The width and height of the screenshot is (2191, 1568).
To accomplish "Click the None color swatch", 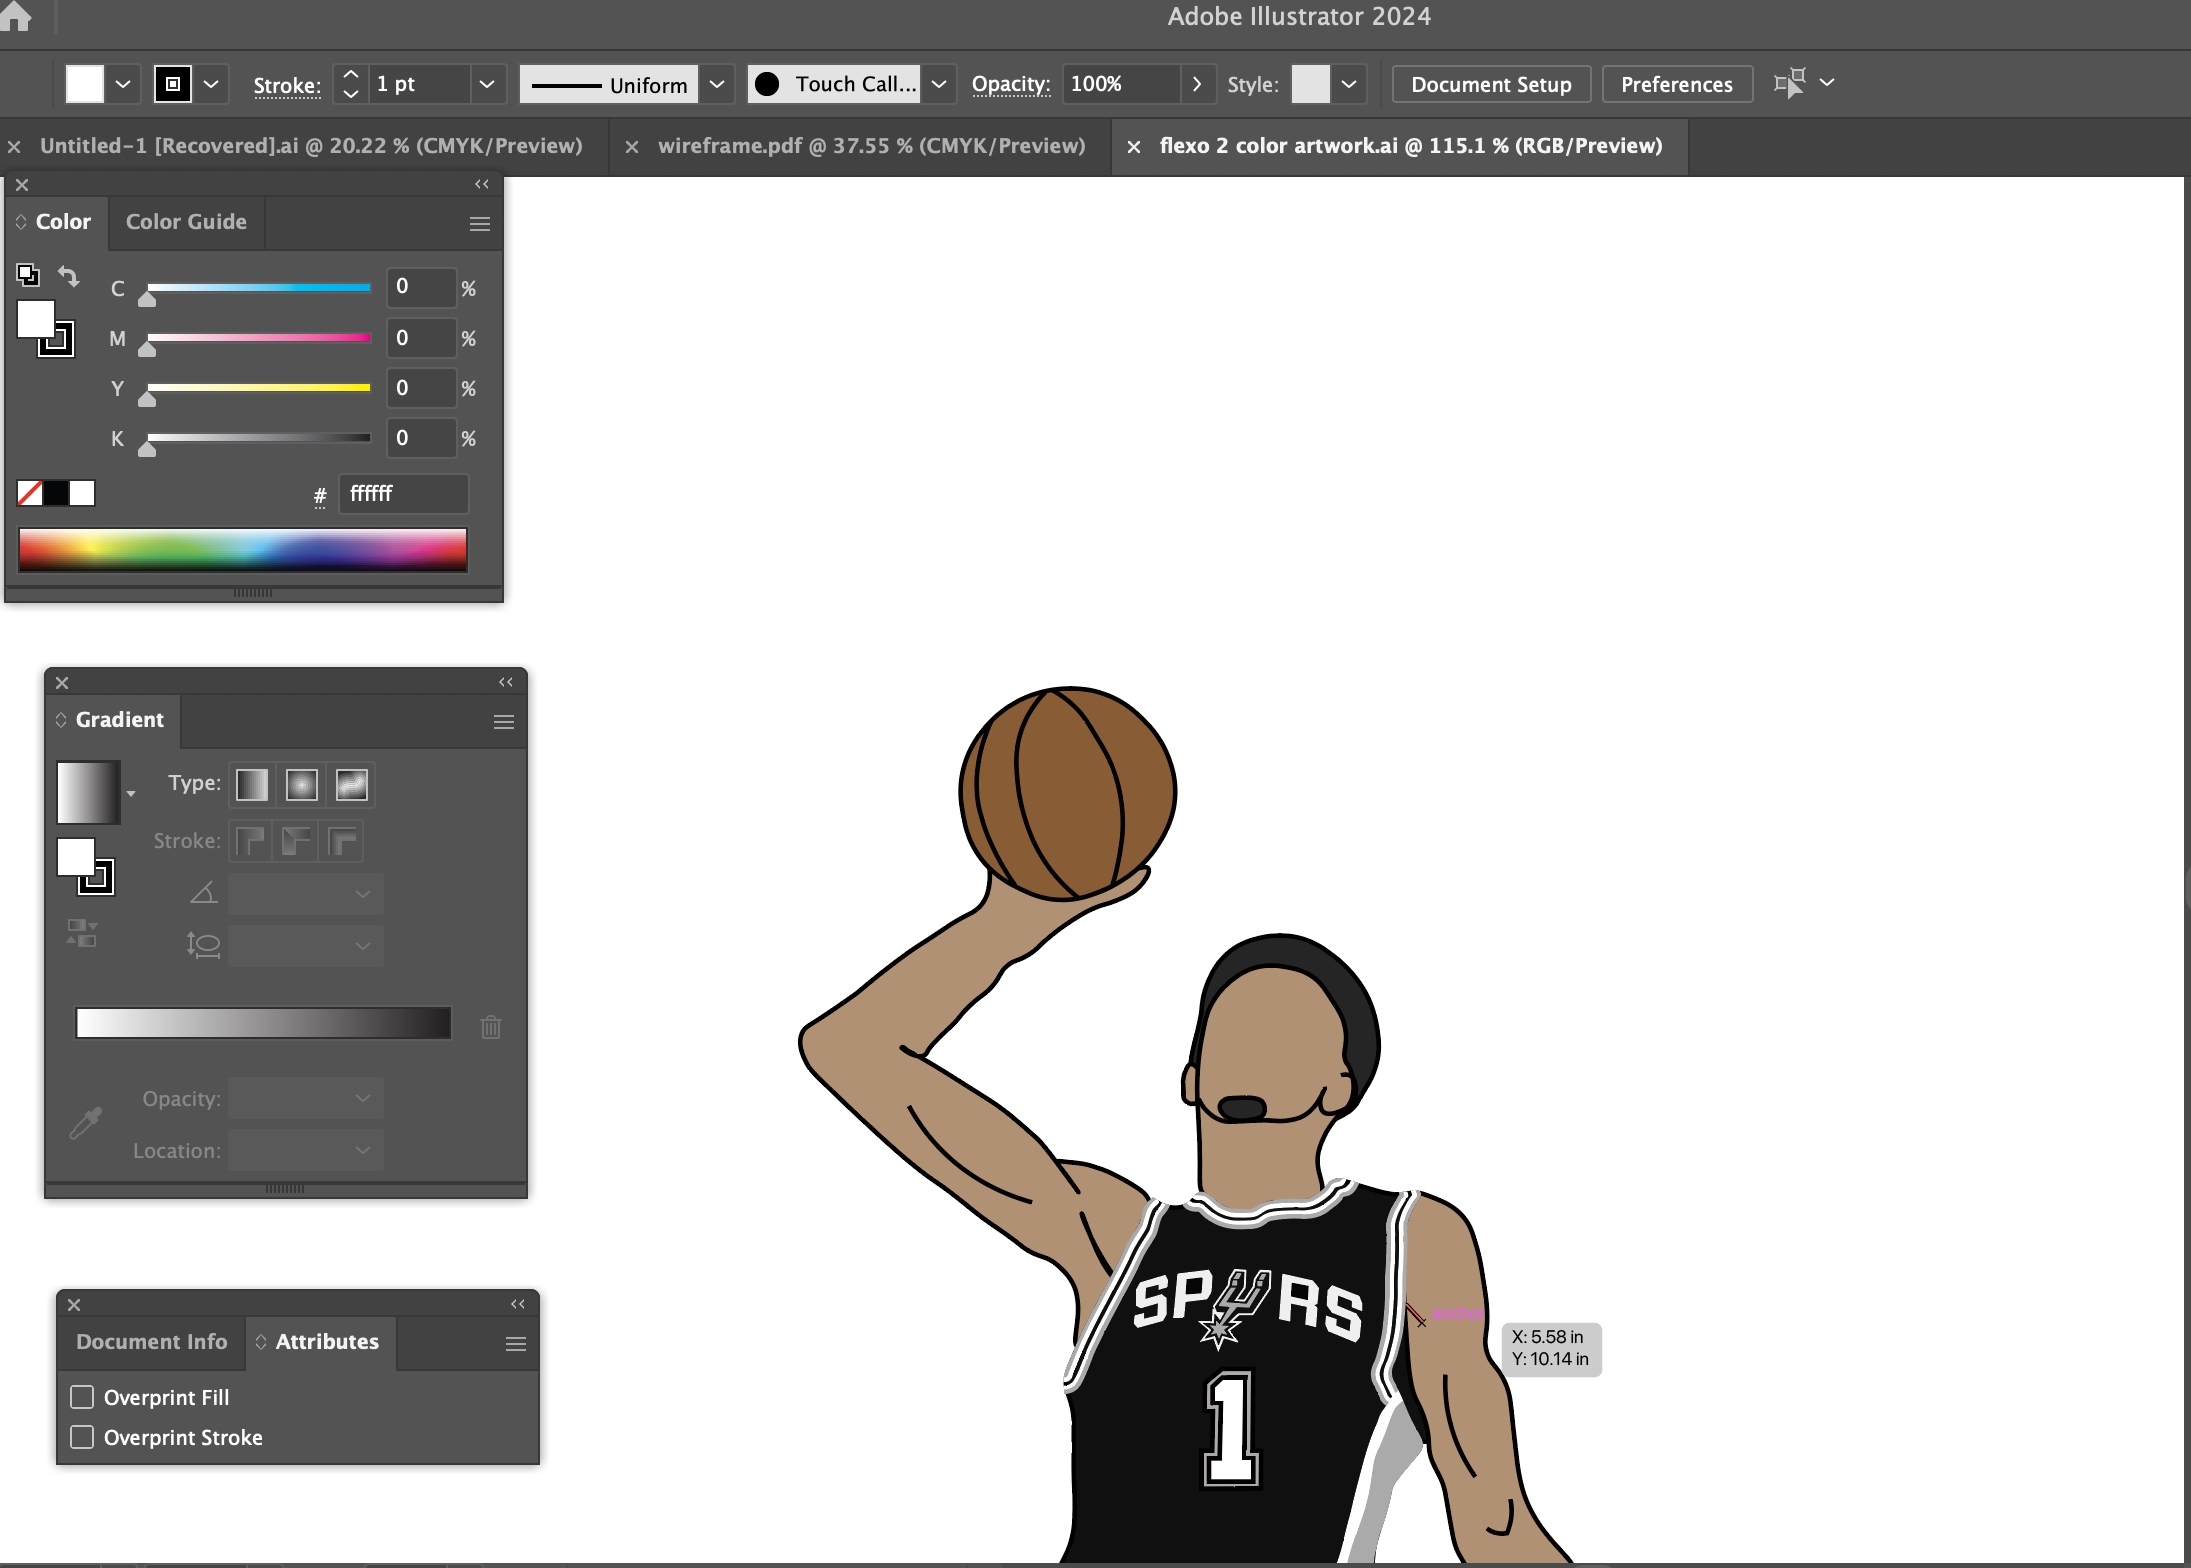I will point(29,493).
